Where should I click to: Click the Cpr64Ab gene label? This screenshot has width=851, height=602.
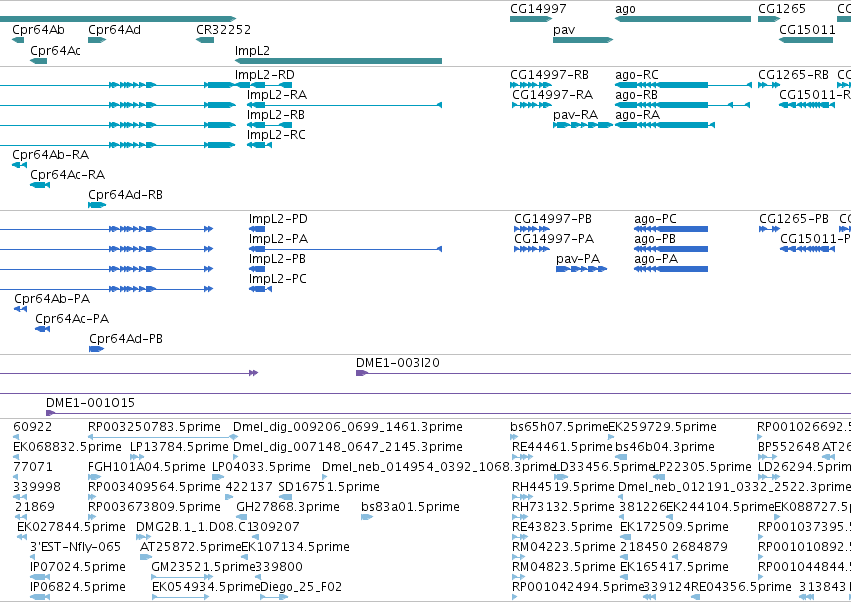[x=38, y=30]
